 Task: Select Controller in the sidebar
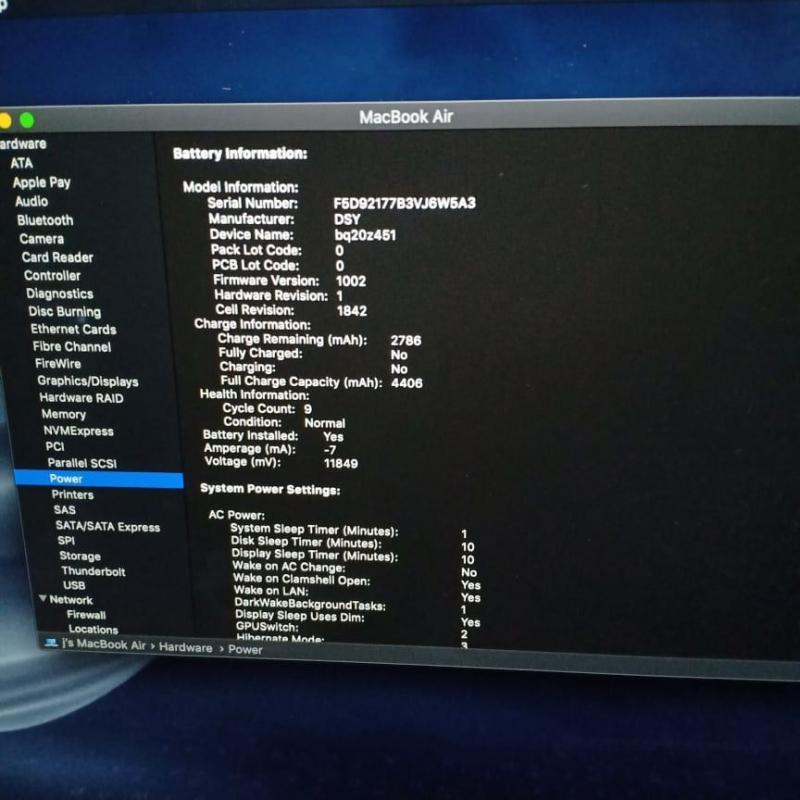[x=52, y=276]
